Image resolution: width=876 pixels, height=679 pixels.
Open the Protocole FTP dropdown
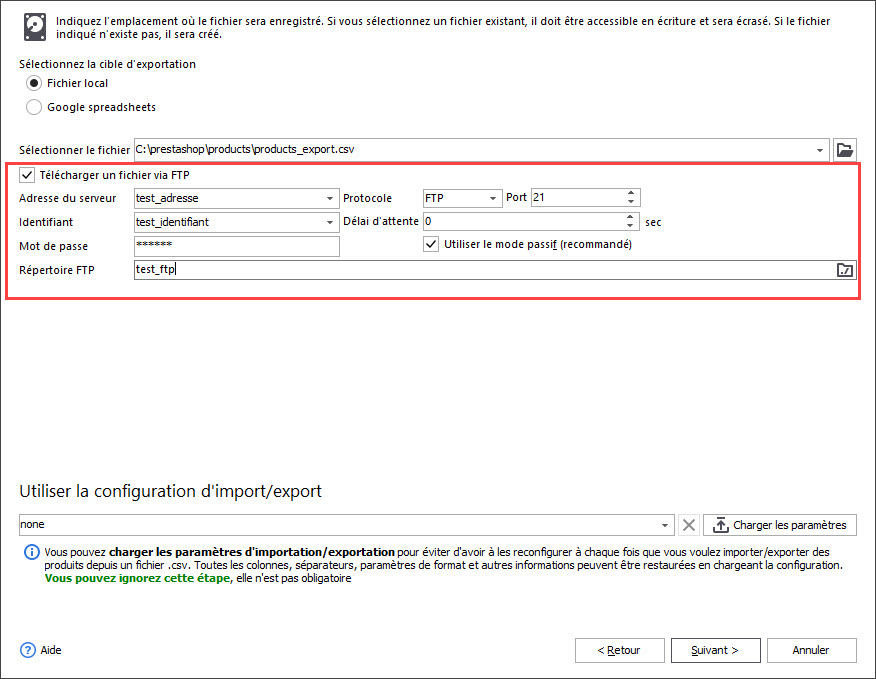tap(493, 198)
